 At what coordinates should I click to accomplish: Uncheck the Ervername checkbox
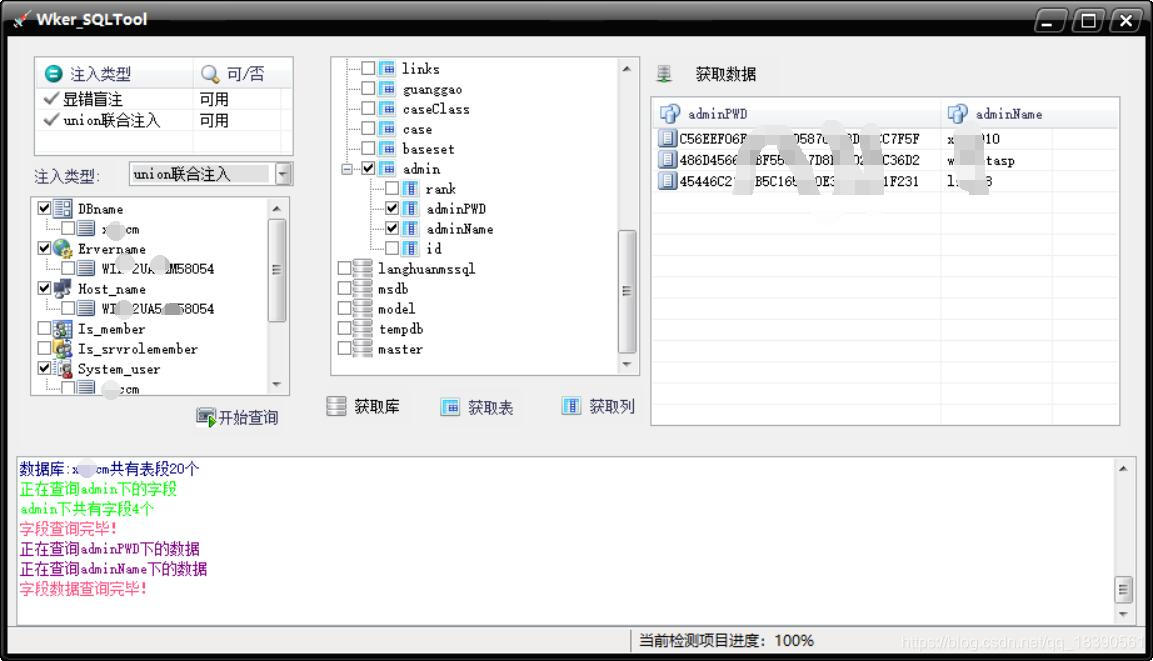click(44, 248)
